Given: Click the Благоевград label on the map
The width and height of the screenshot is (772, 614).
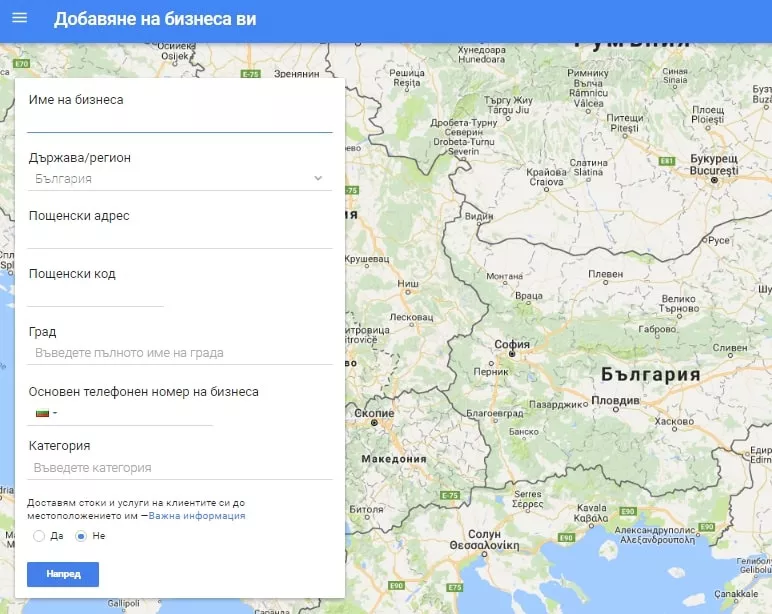Looking at the screenshot, I should (495, 413).
